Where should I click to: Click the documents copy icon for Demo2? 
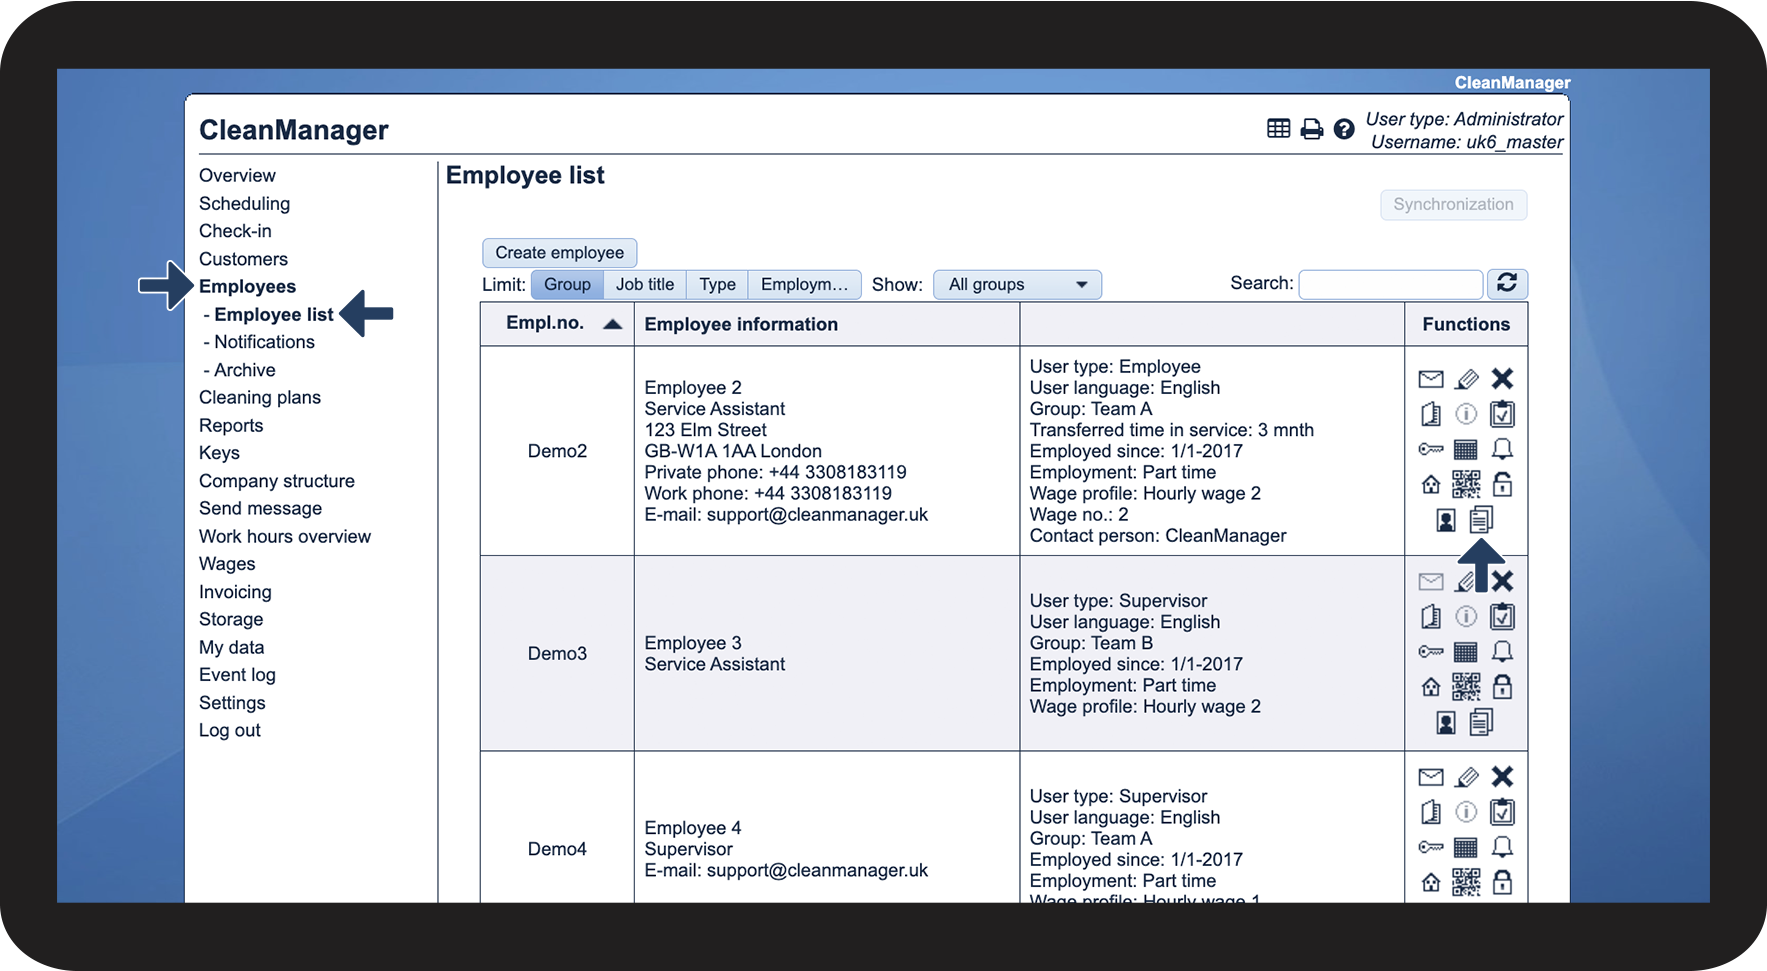coord(1482,519)
